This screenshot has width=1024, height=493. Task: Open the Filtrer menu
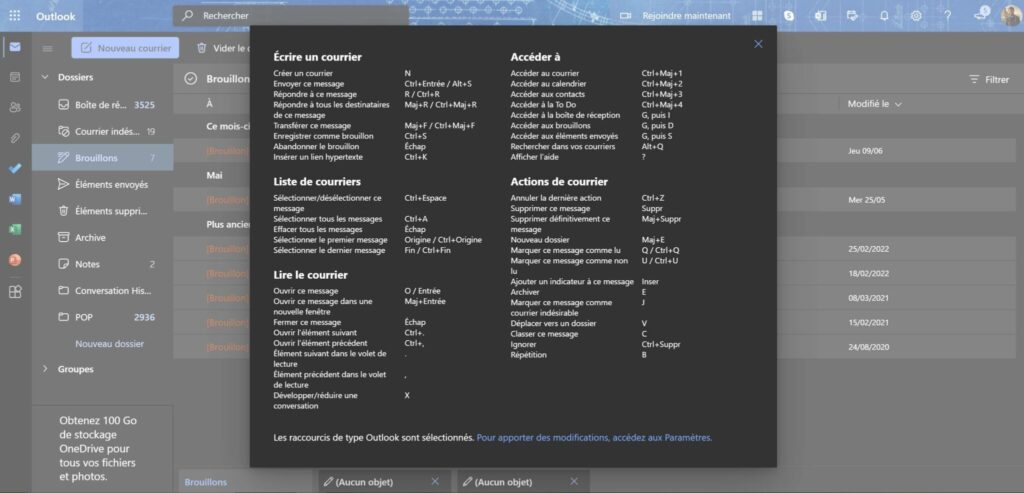tap(989, 80)
